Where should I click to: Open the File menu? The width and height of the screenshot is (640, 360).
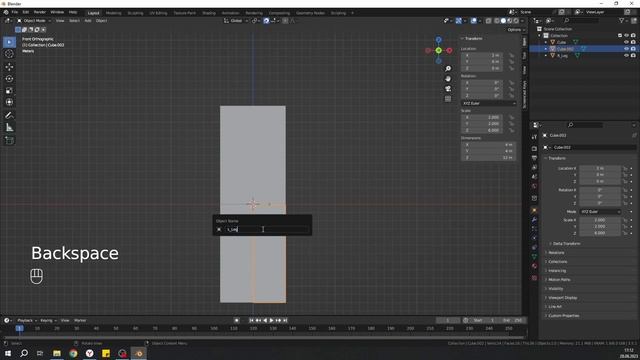click(15, 12)
